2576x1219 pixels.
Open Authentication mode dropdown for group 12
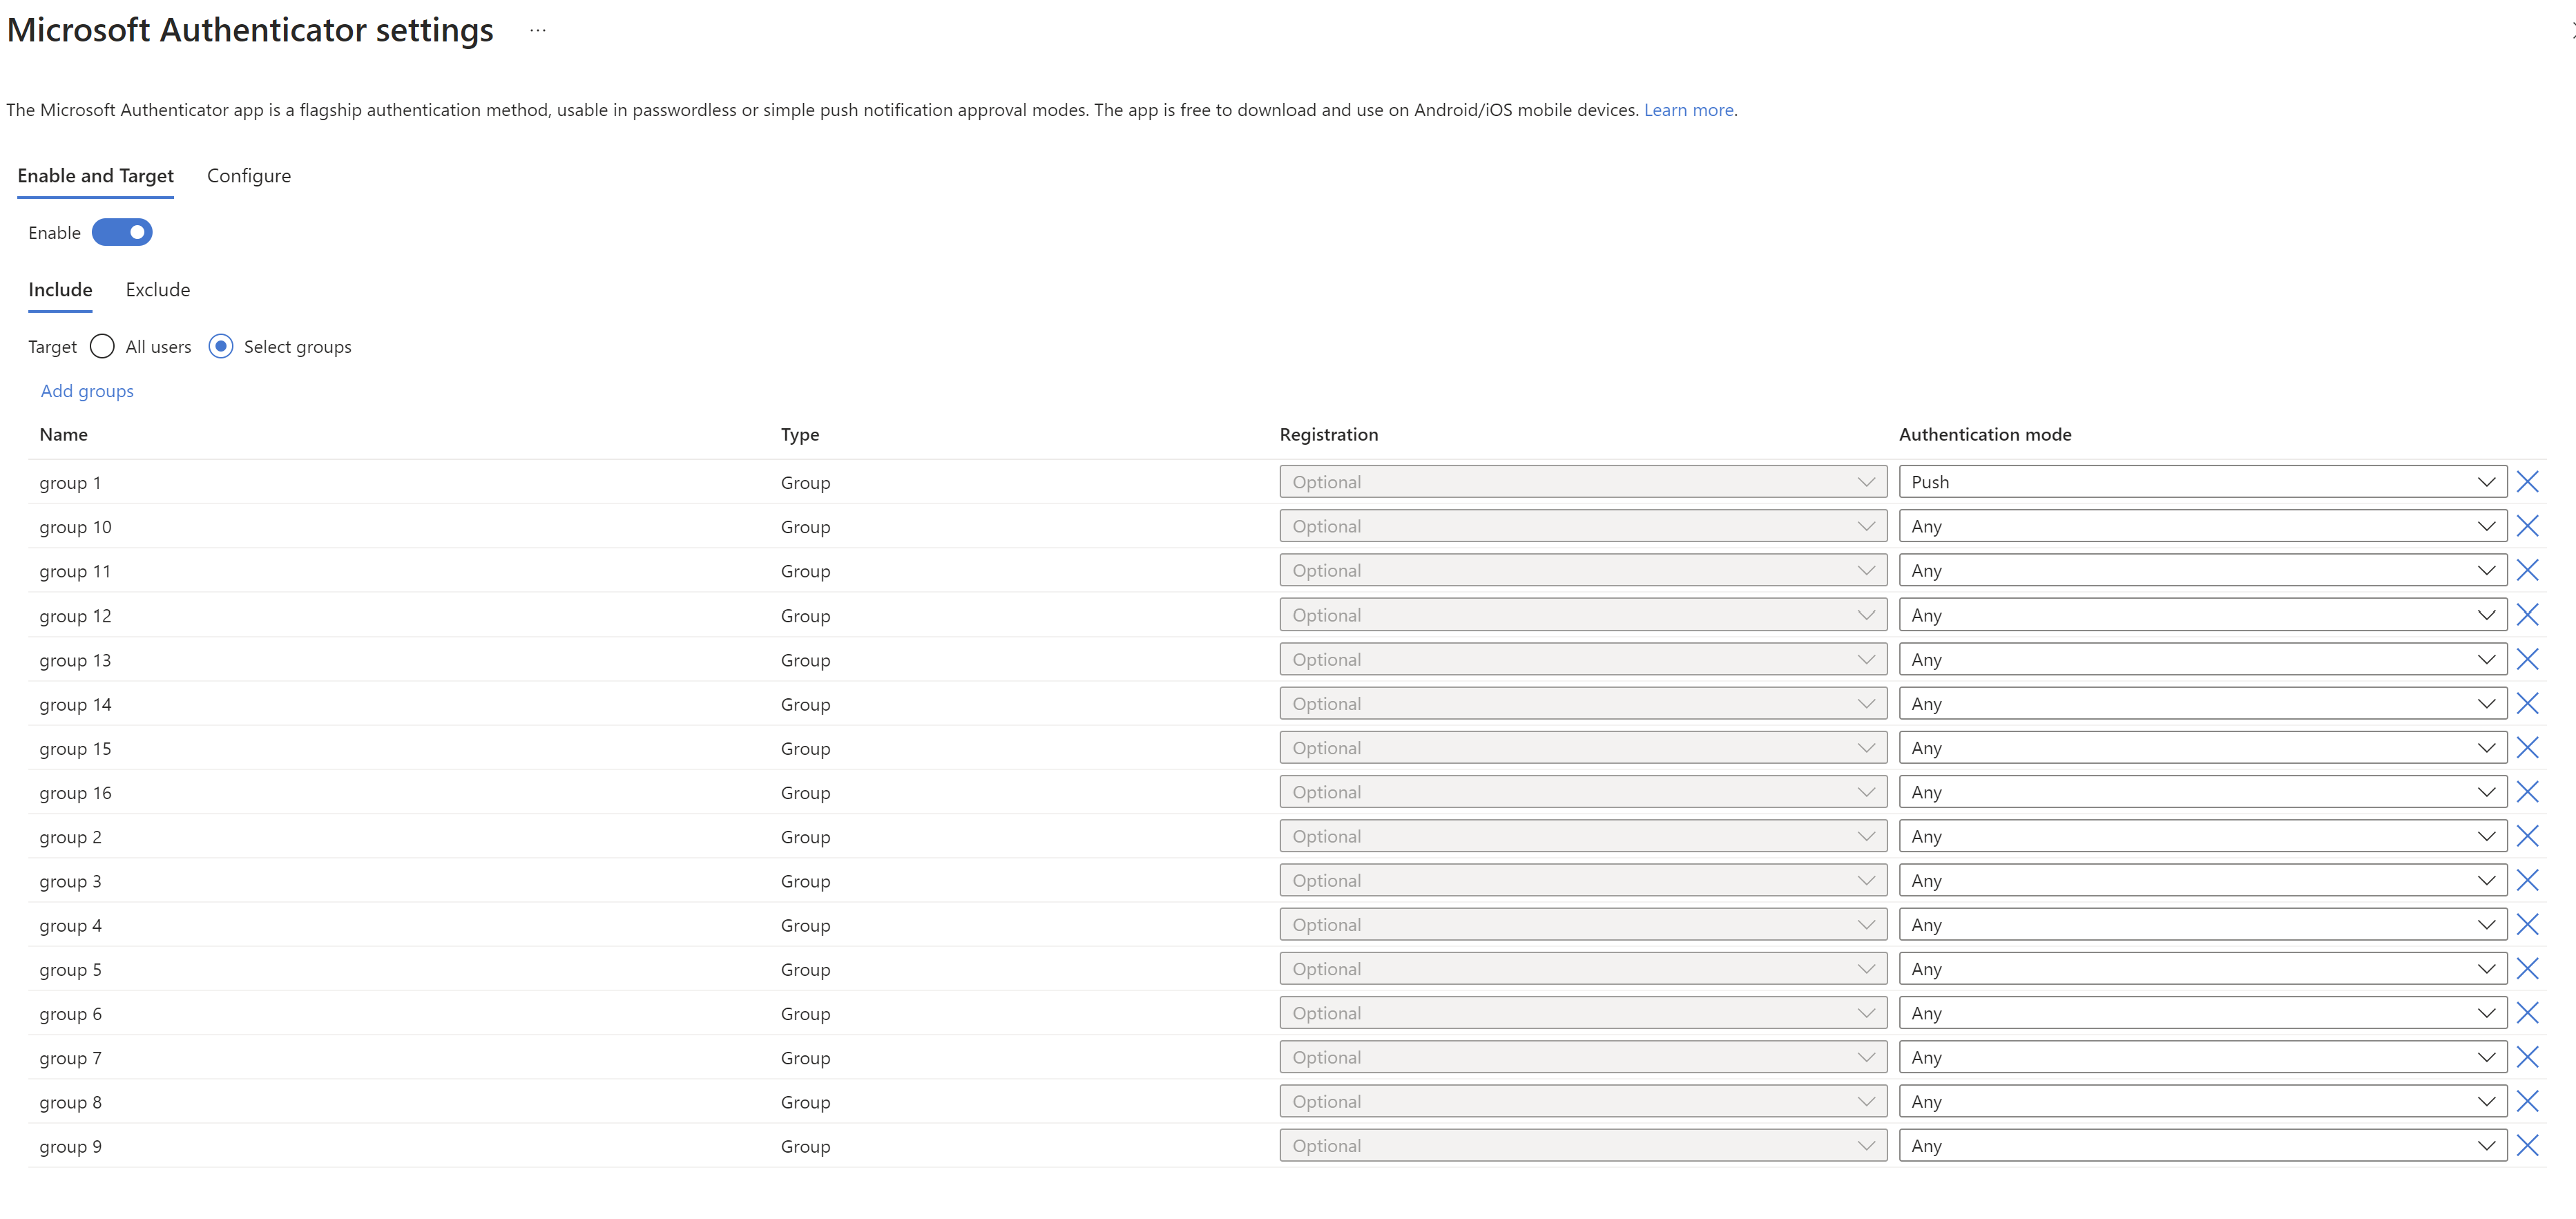(2202, 615)
